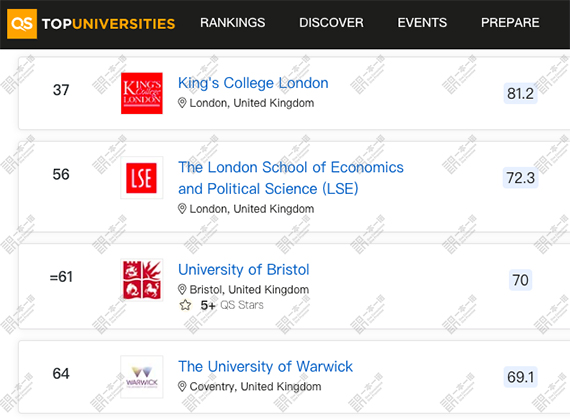
Task: Click the TOPUNIVERSITIES site title
Action: [108, 24]
